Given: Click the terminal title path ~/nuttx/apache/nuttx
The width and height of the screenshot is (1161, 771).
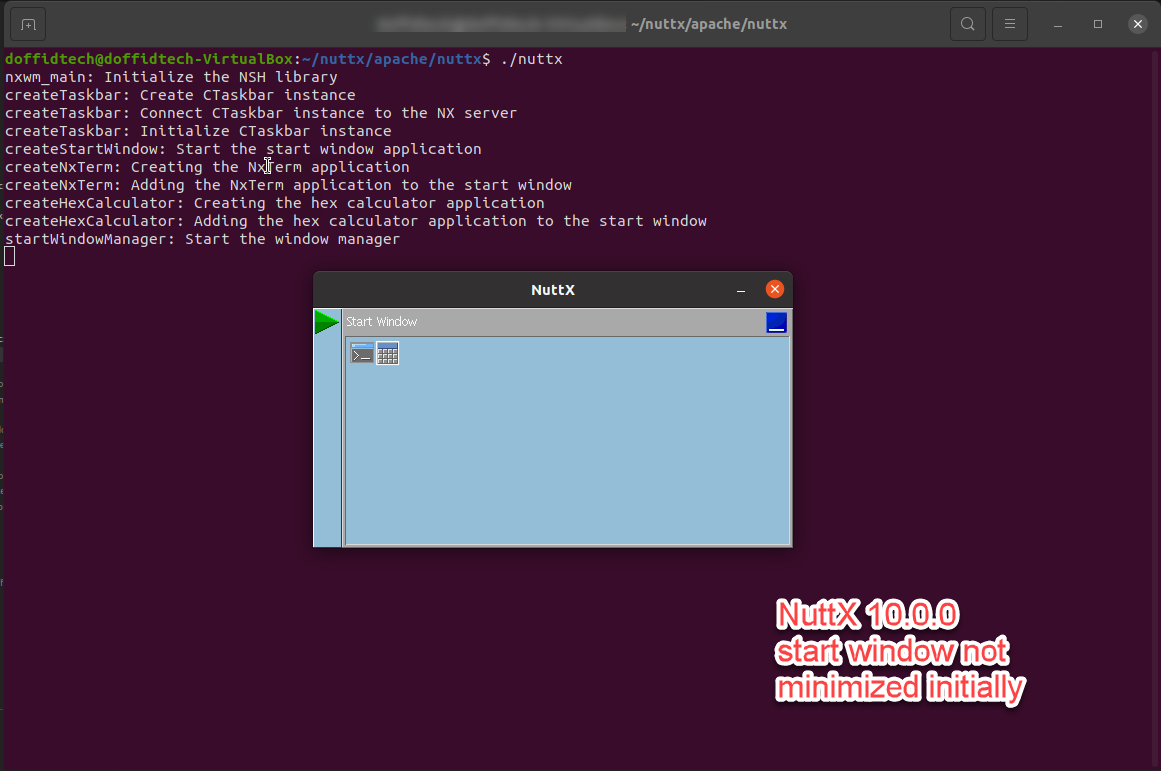Looking at the screenshot, I should click(x=709, y=24).
